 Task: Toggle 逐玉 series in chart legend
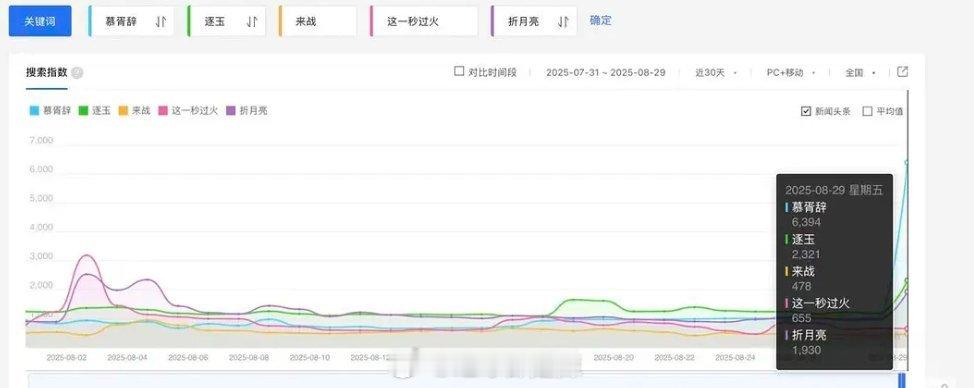tap(94, 111)
